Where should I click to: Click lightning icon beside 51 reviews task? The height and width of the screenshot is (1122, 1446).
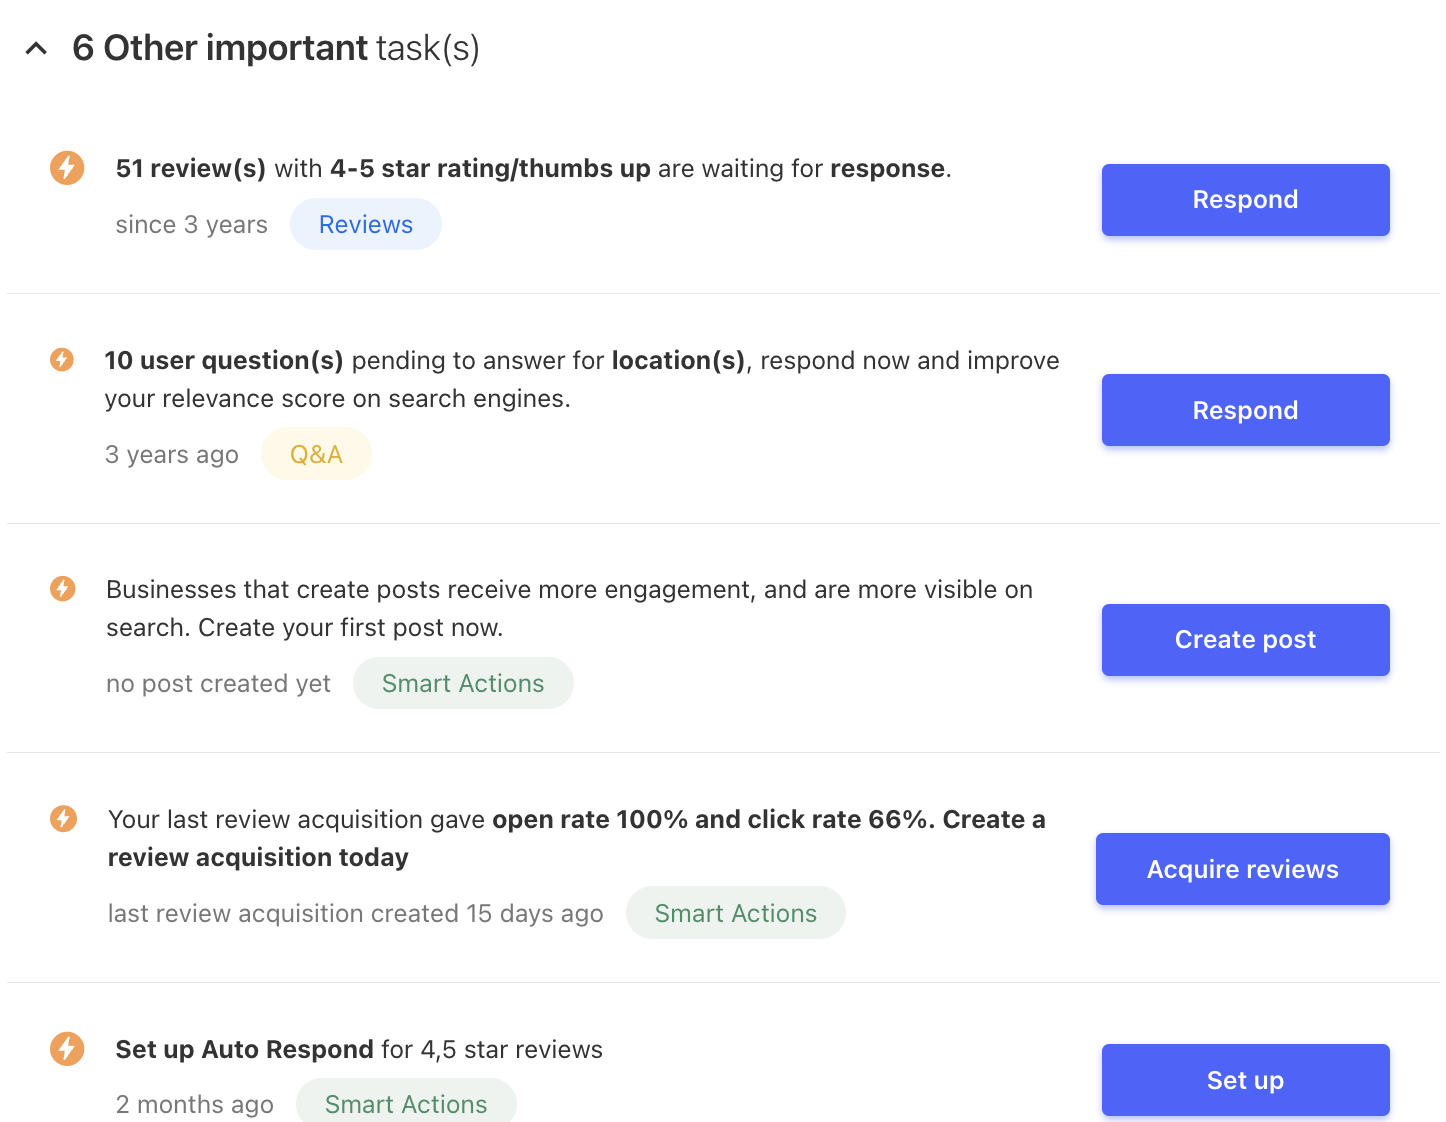(67, 168)
